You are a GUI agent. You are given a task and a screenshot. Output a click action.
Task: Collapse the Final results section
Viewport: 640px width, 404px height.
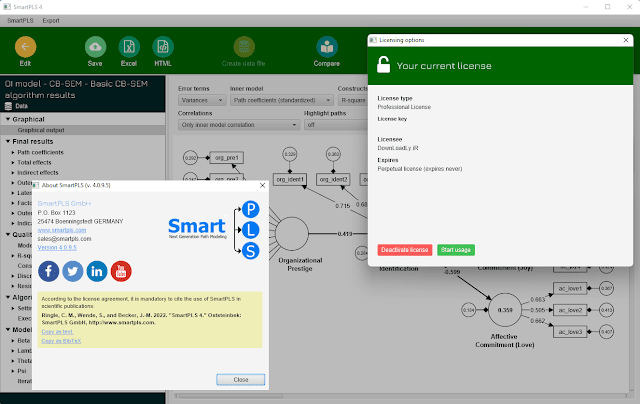[8, 141]
